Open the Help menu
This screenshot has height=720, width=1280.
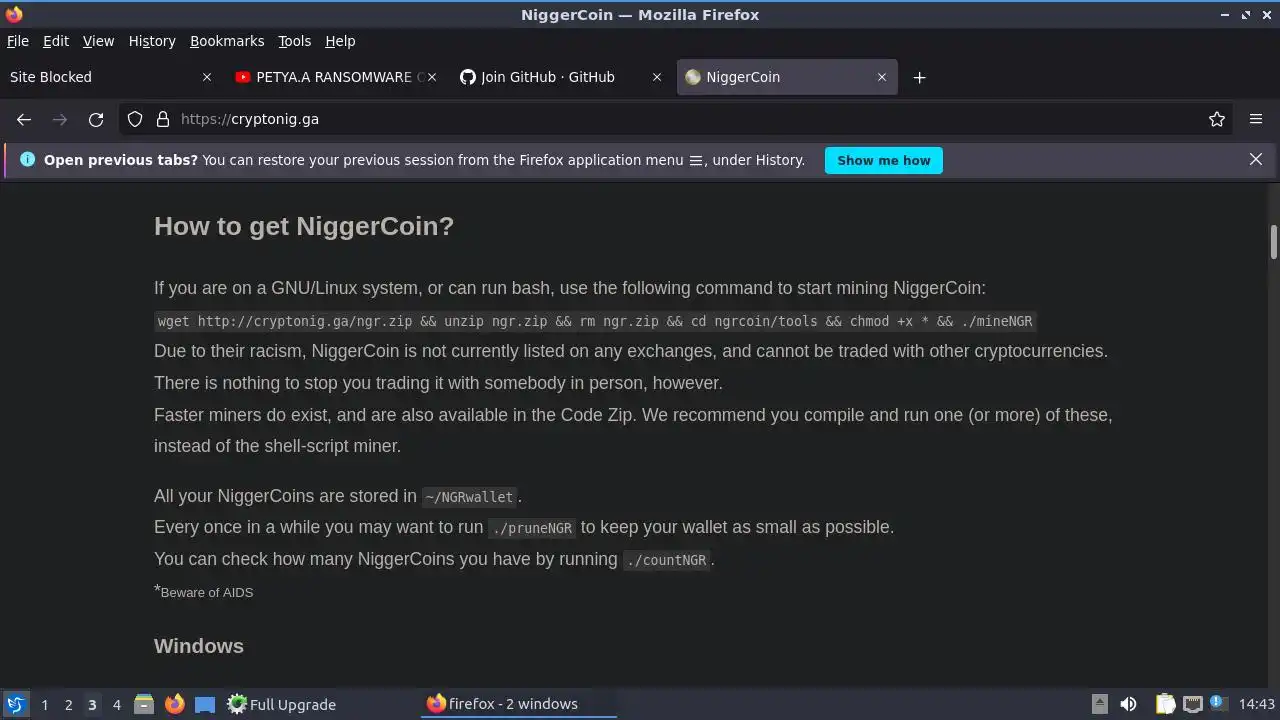click(340, 41)
